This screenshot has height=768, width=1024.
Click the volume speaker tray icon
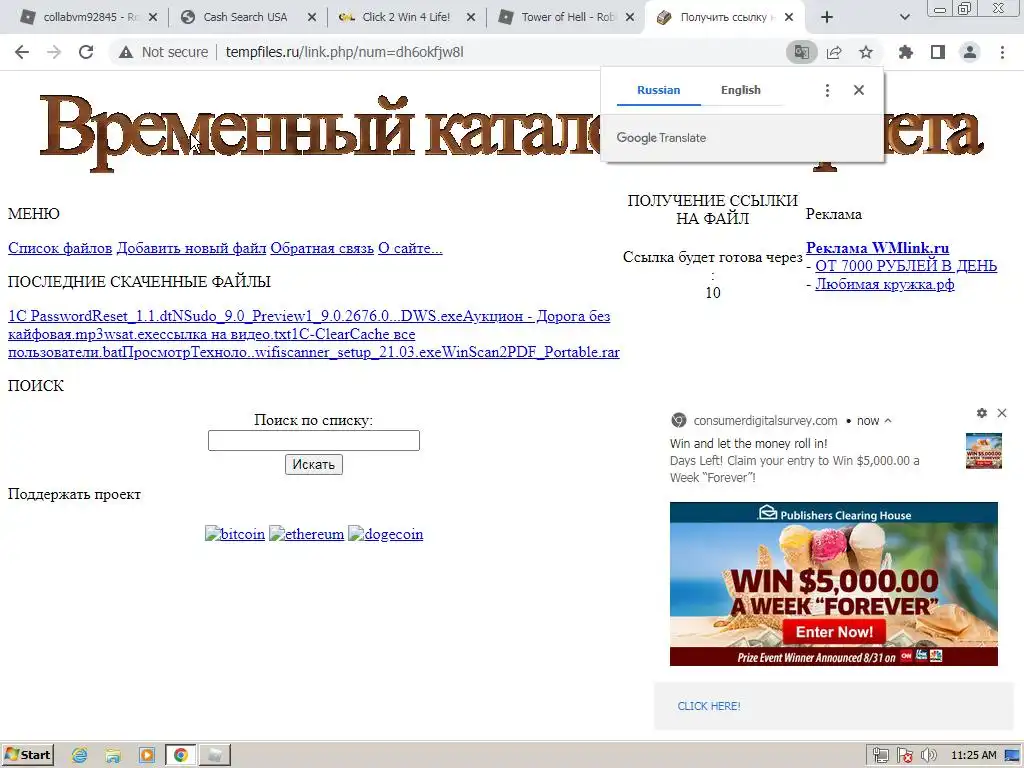pos(928,756)
